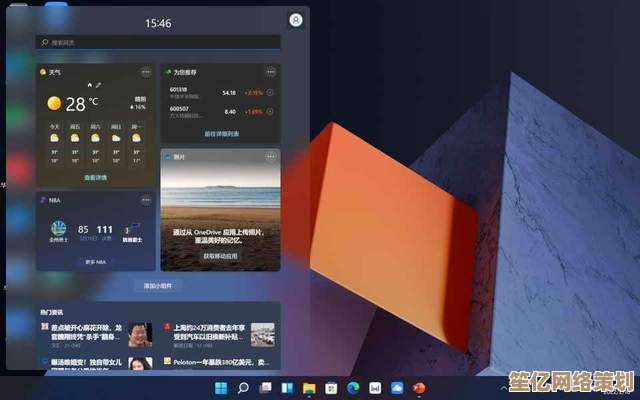The height and width of the screenshot is (400, 640).
Task: Open the first news article thumbnail
Action: 140,333
